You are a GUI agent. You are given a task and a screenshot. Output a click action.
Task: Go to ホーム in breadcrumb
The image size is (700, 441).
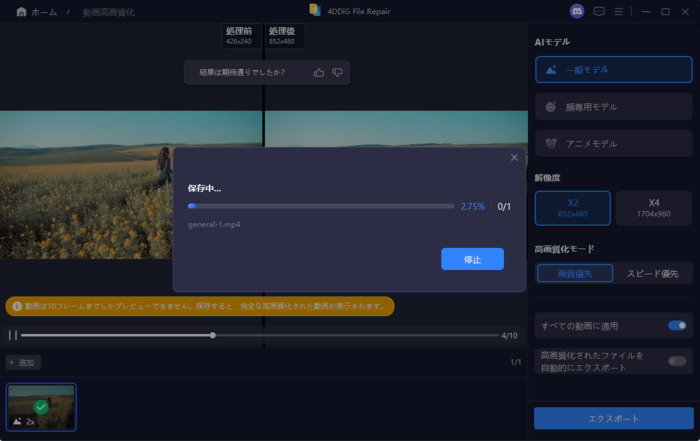(36, 12)
